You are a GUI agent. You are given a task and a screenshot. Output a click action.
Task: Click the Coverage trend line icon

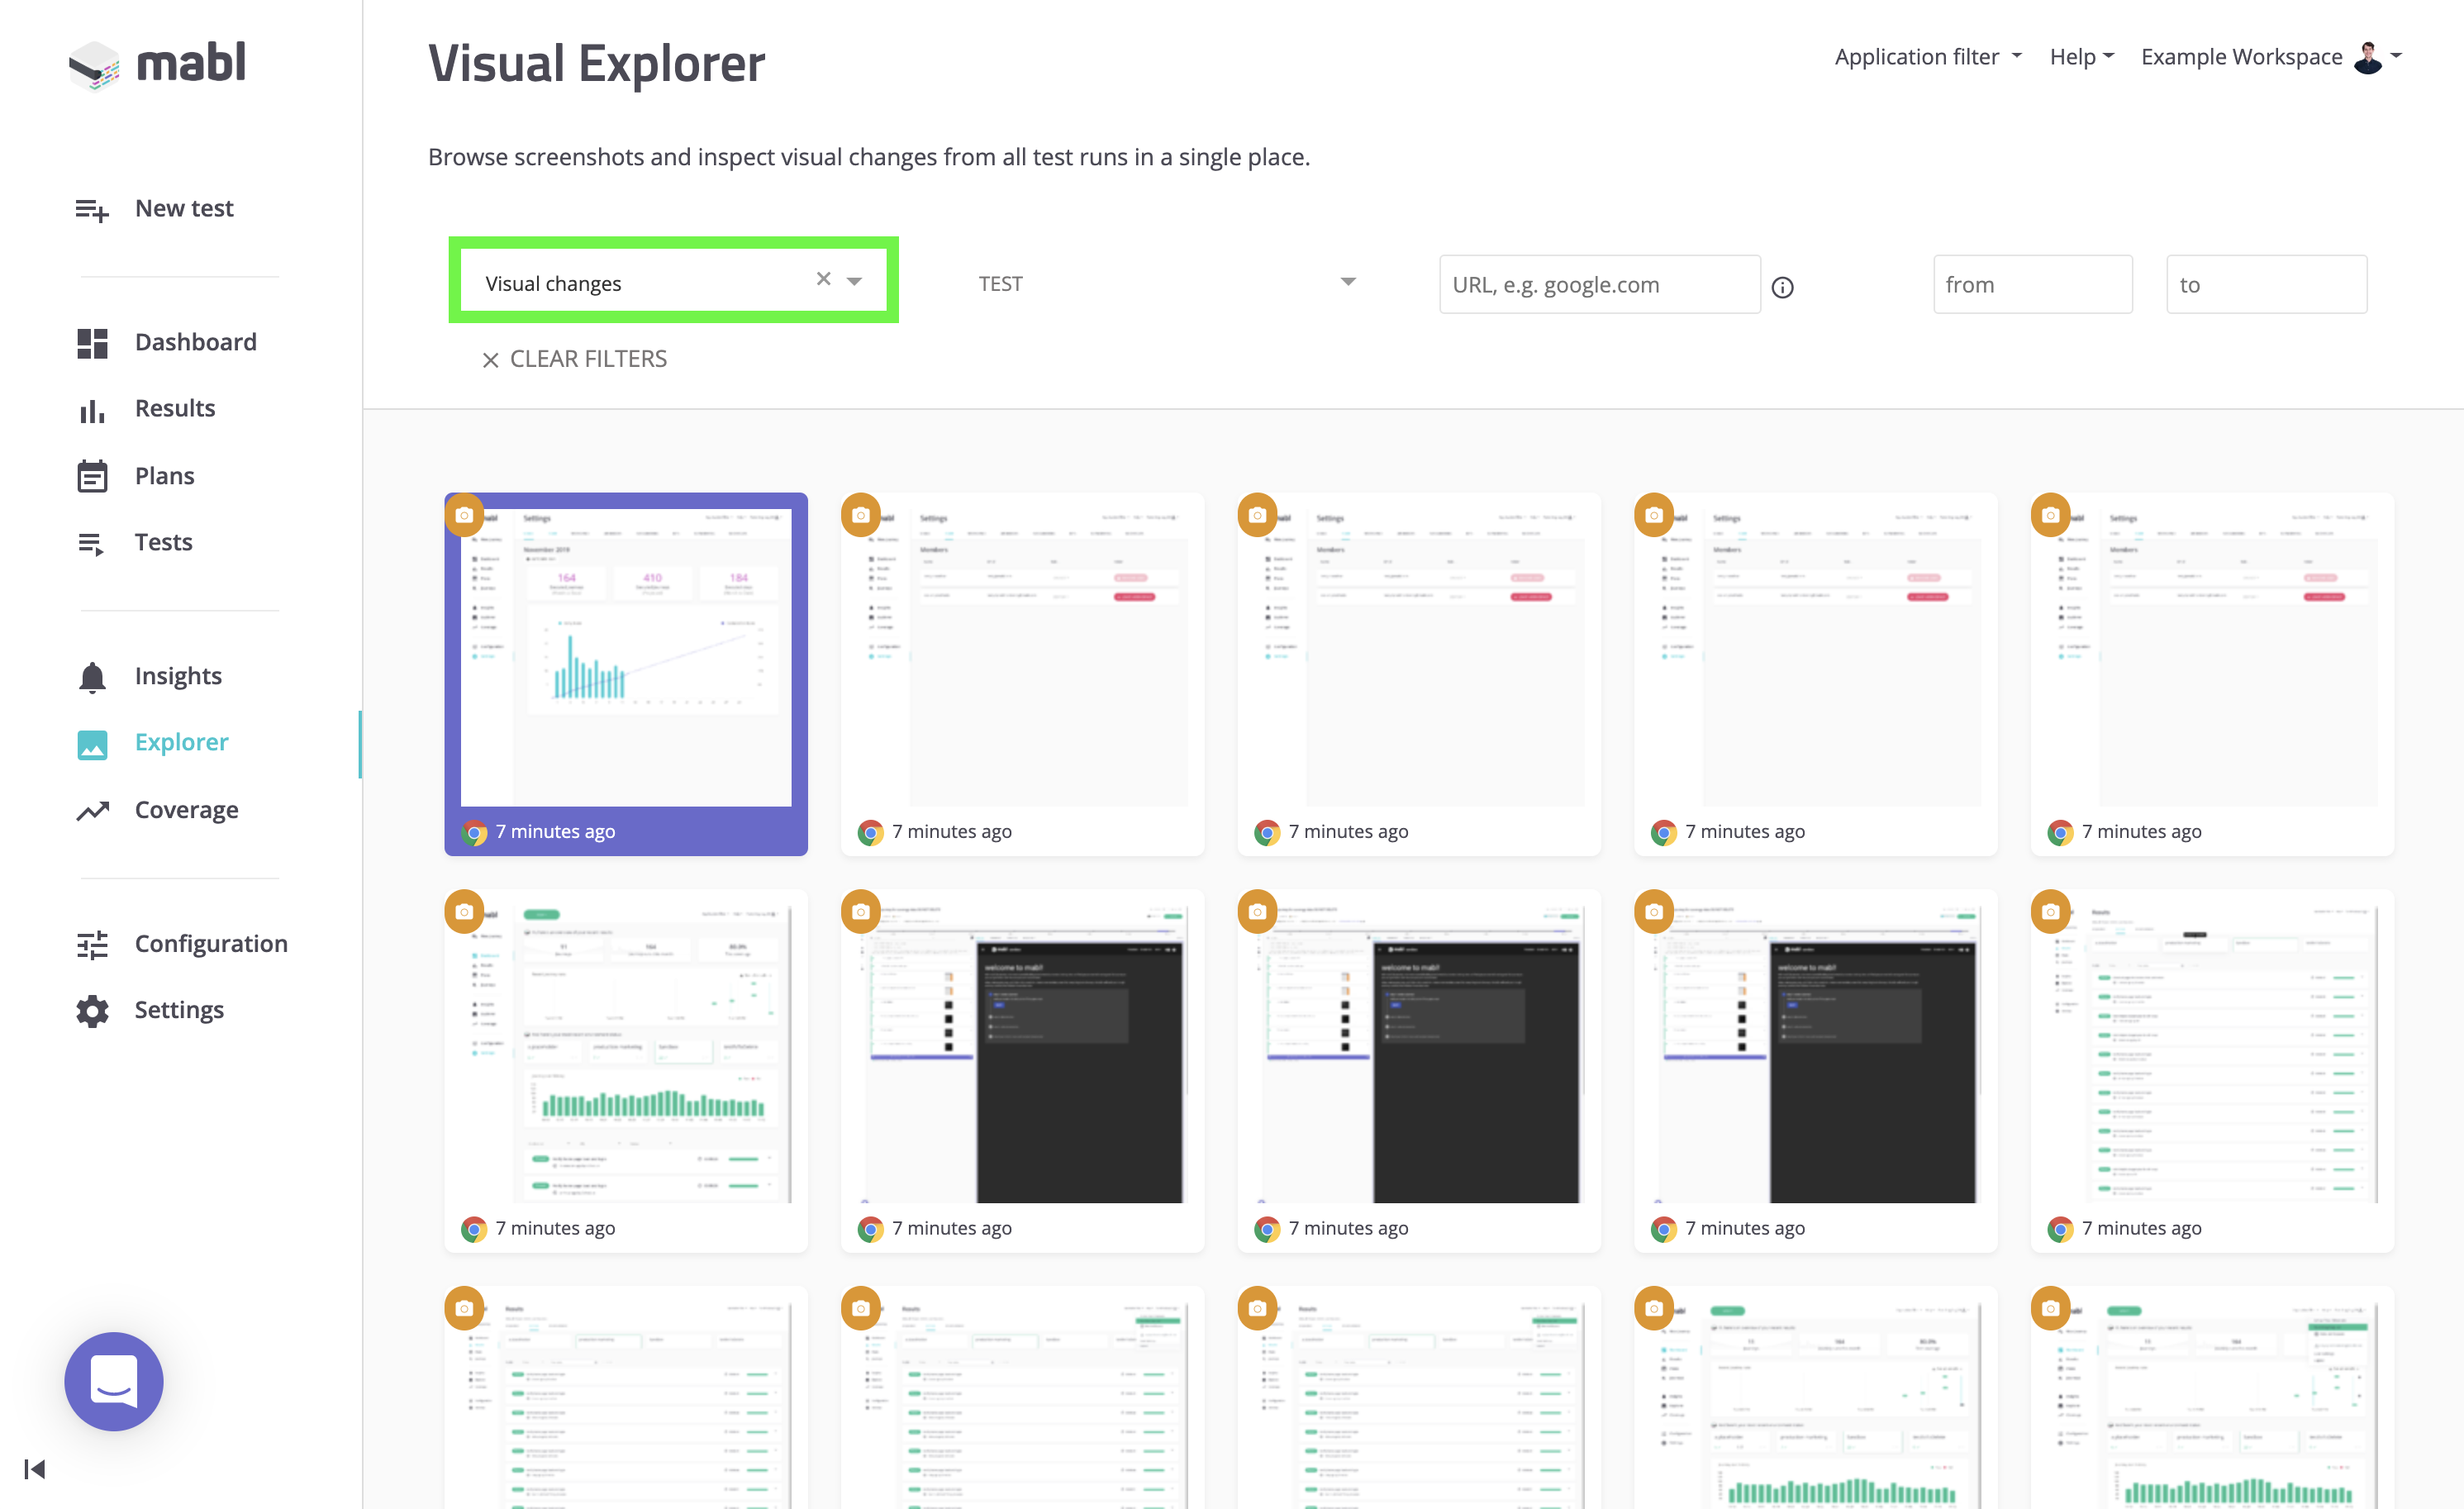(x=91, y=810)
